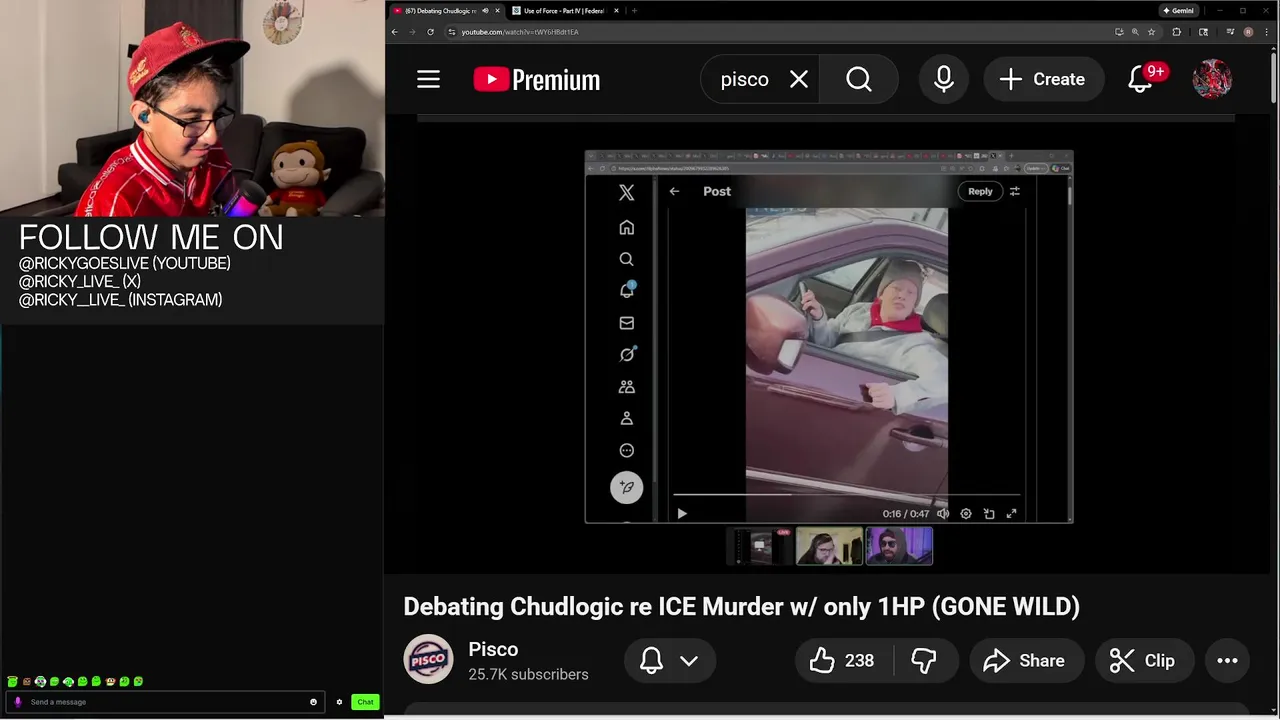Open Chrome three-dot menu
This screenshot has width=1280, height=720.
point(1265,32)
